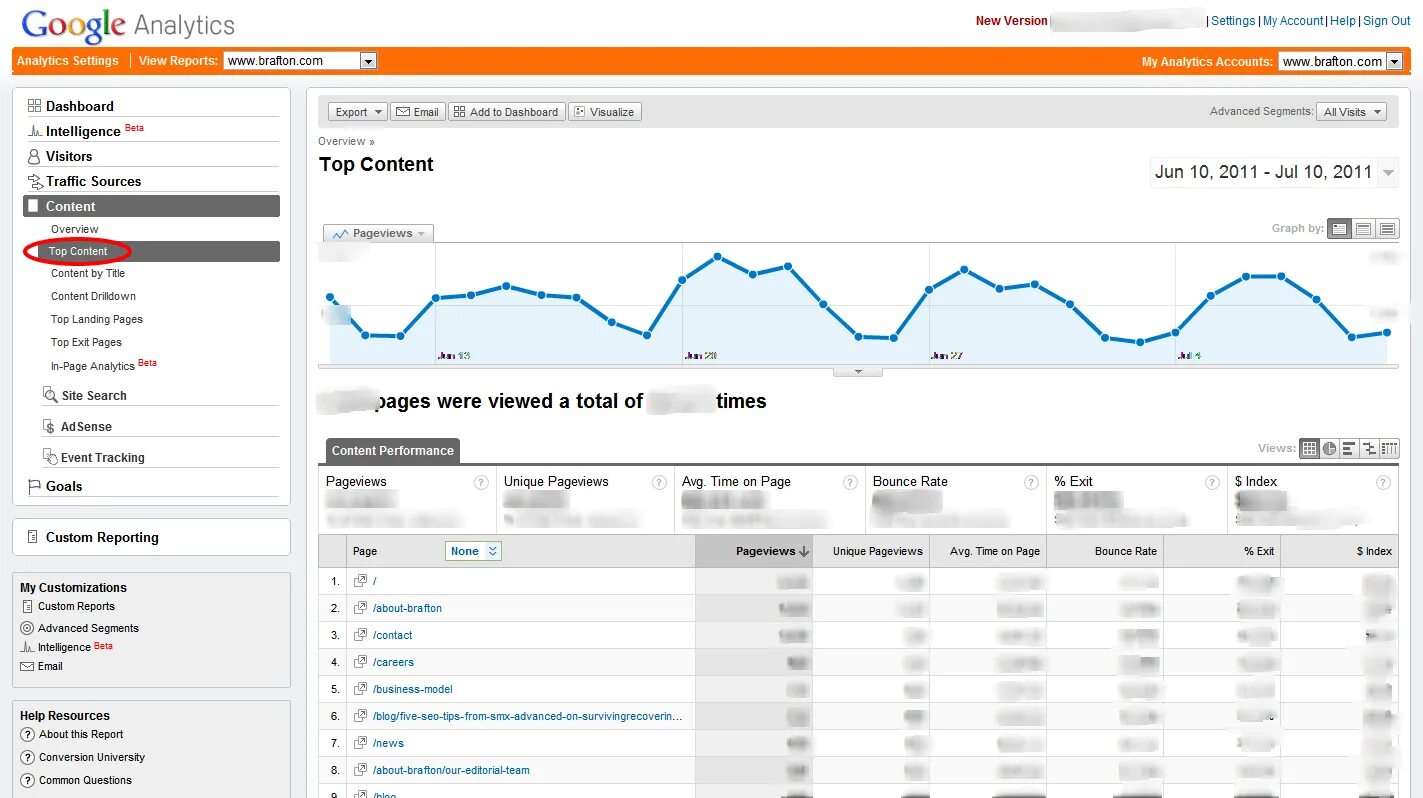Click the Unique Pageviews help icon
1423x798 pixels.
[659, 482]
